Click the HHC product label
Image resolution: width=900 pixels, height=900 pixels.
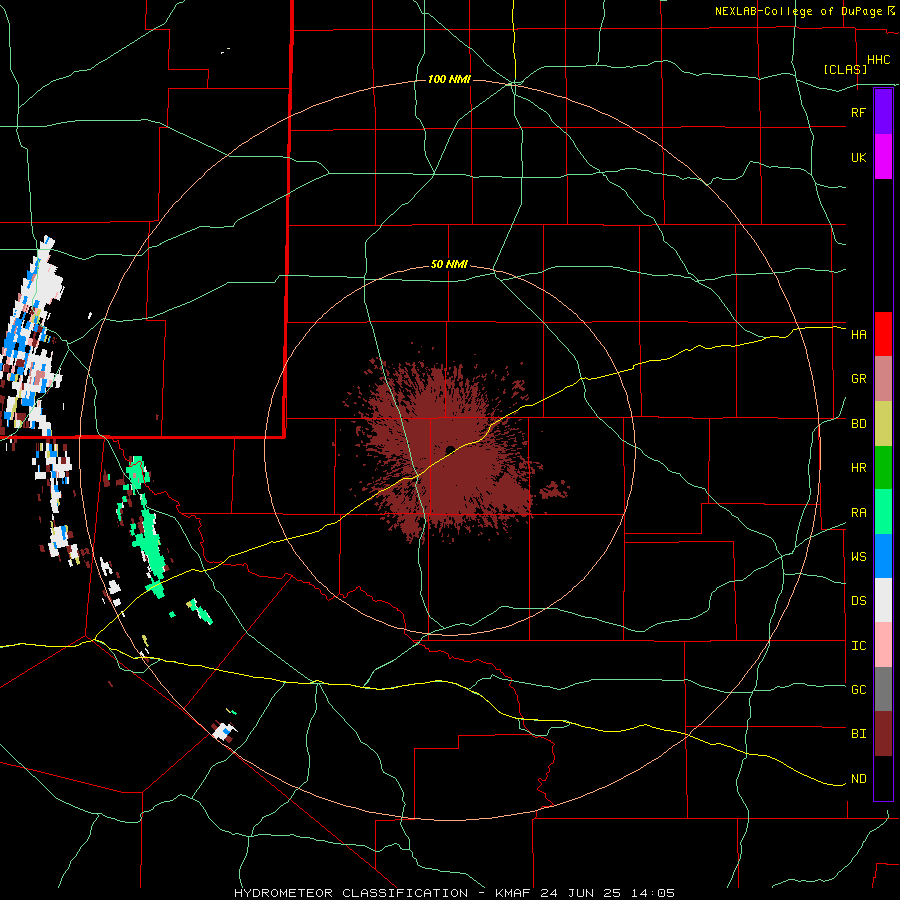pyautogui.click(x=878, y=60)
